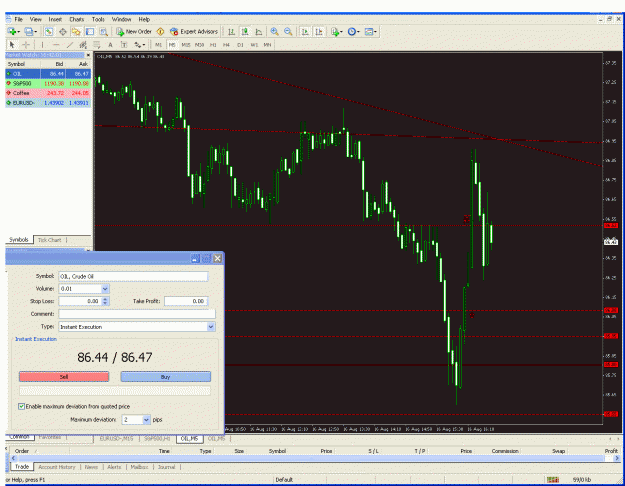Select the Crosshair tool
The width and height of the screenshot is (625, 486).
coord(26,45)
